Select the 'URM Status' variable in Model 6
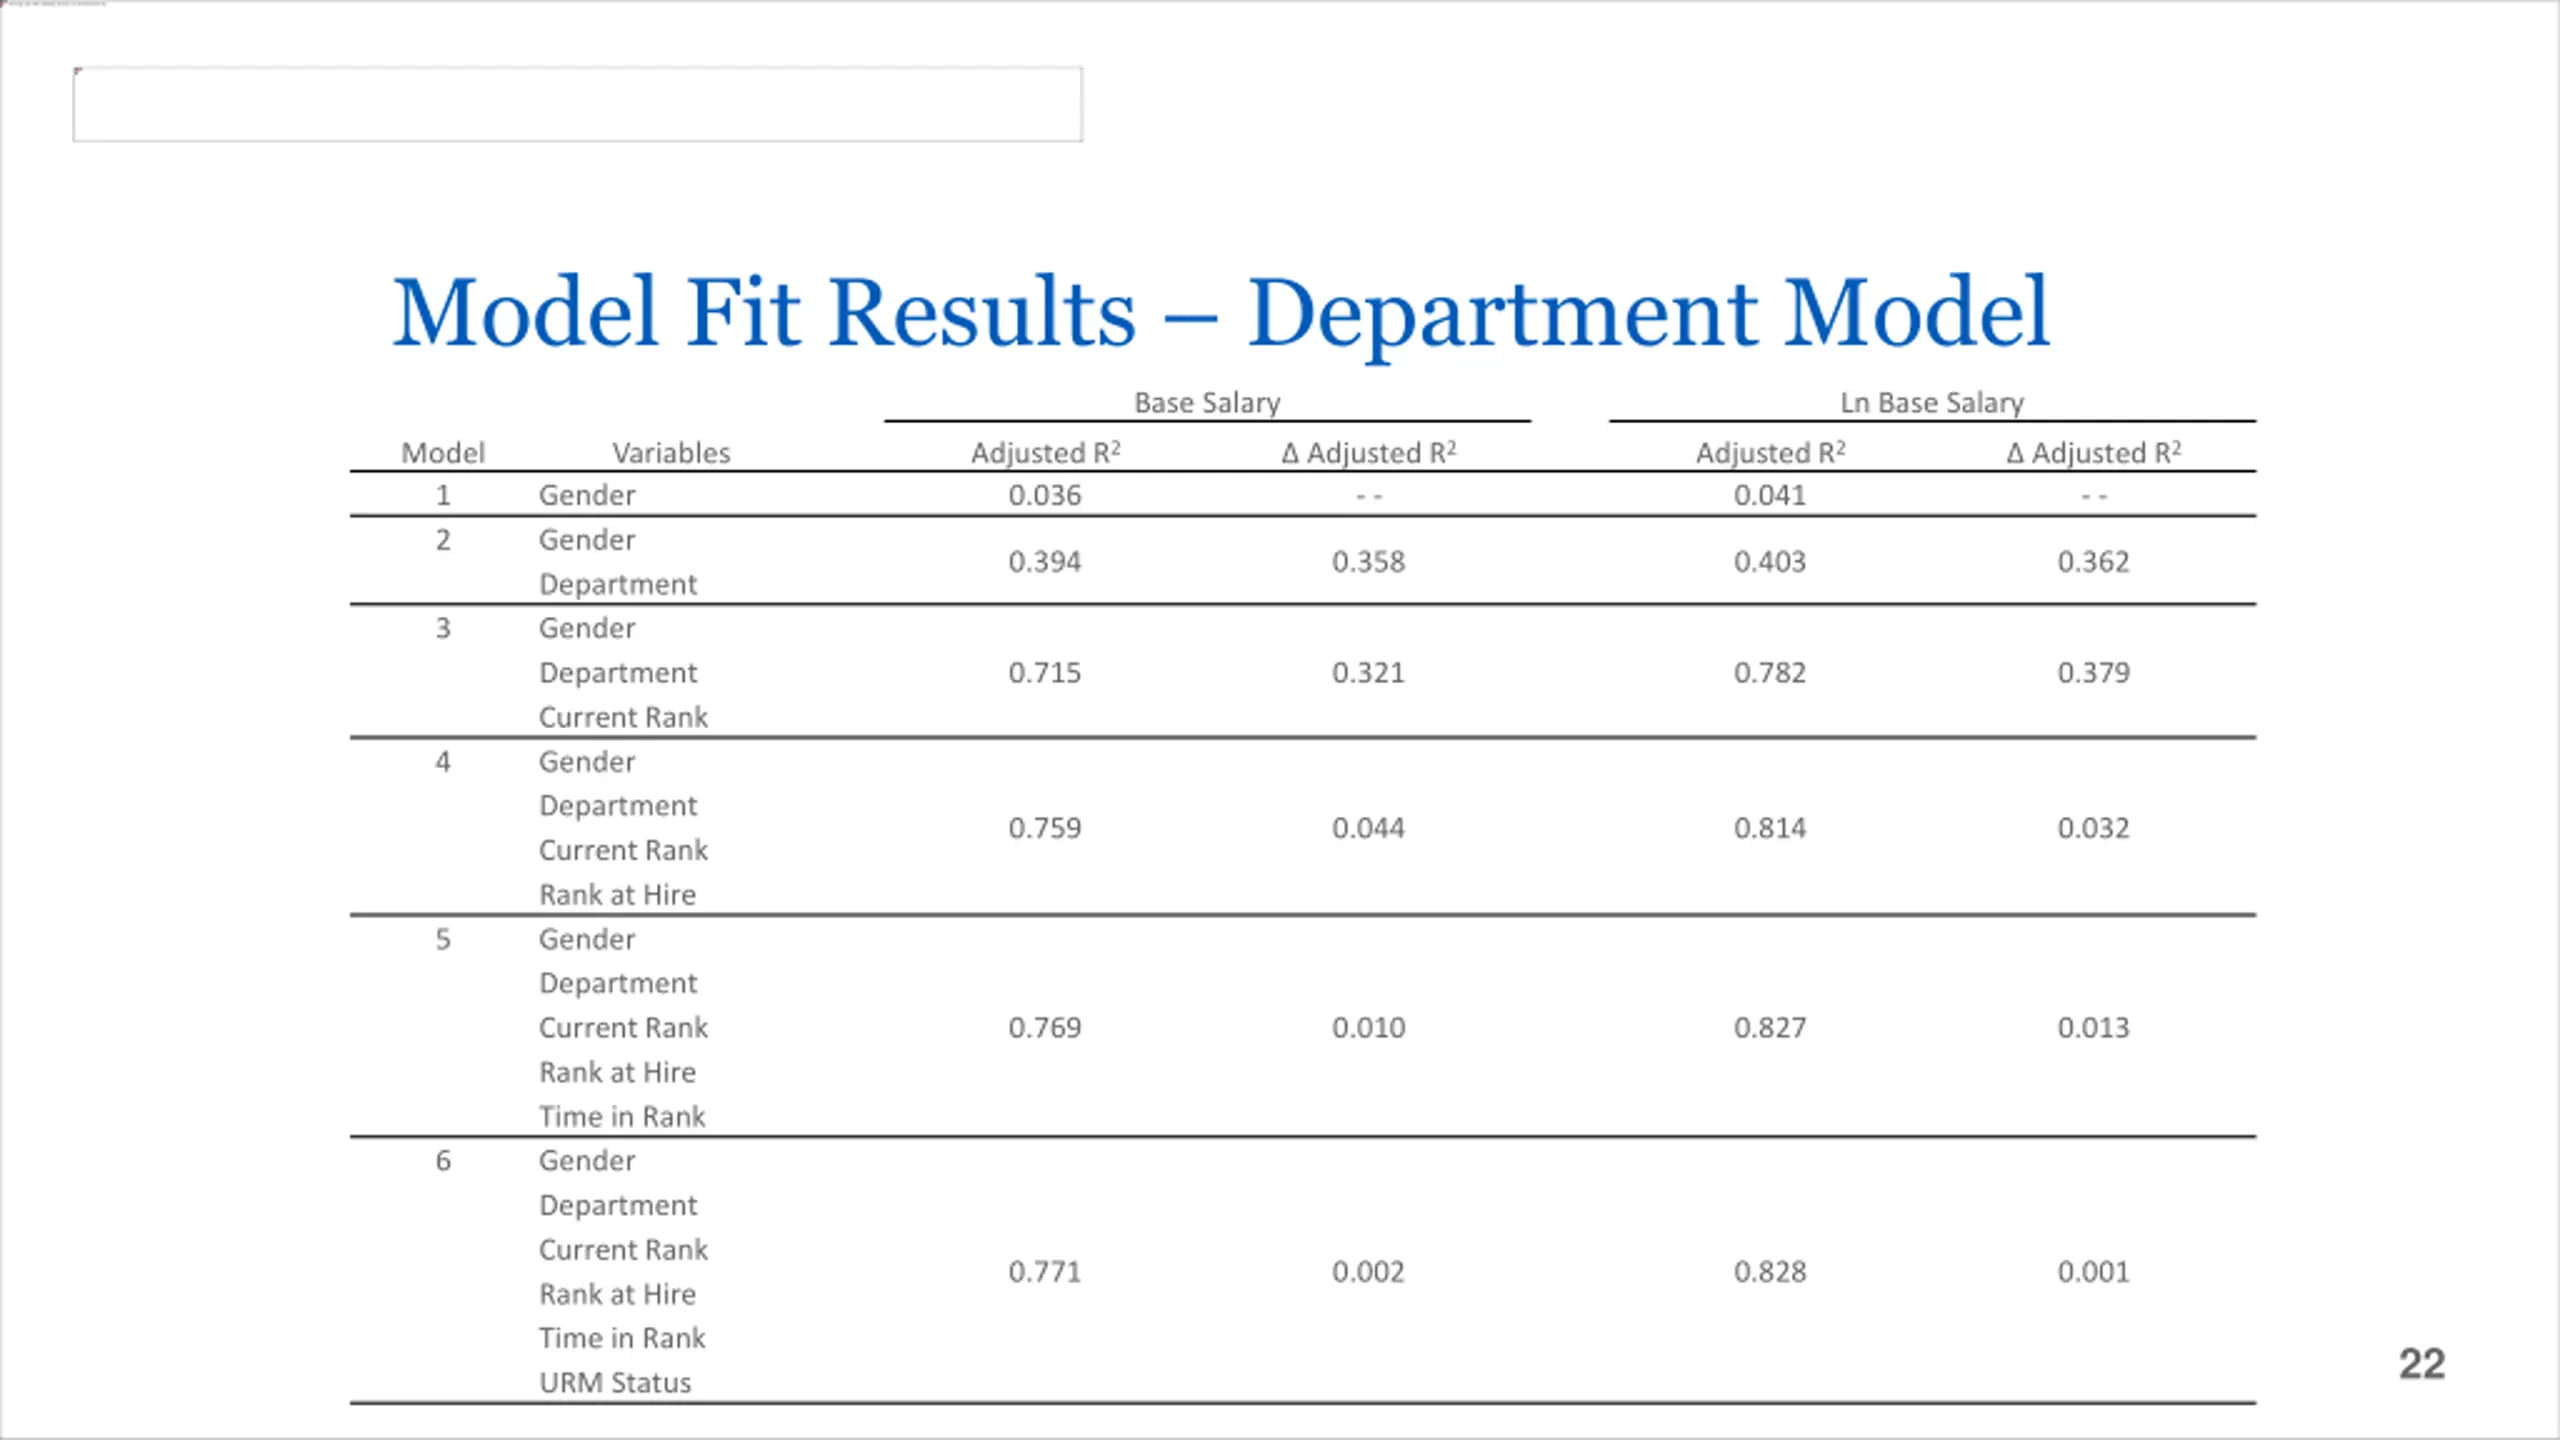The width and height of the screenshot is (2560, 1440). (x=615, y=1382)
